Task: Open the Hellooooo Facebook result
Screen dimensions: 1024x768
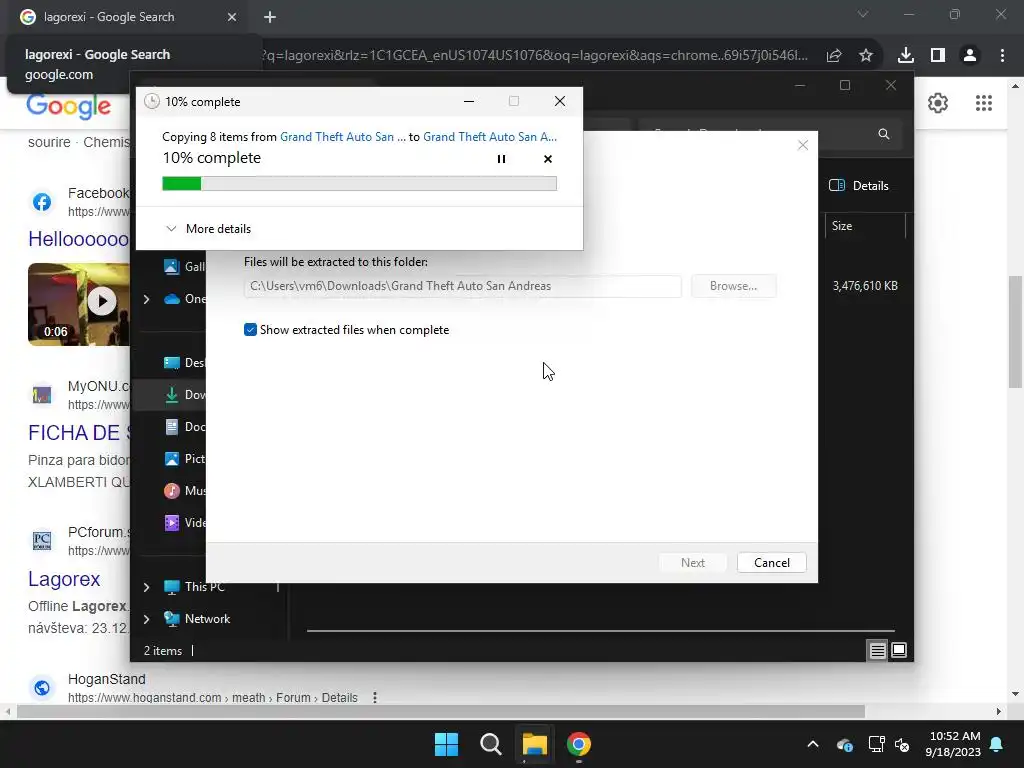Action: click(78, 239)
